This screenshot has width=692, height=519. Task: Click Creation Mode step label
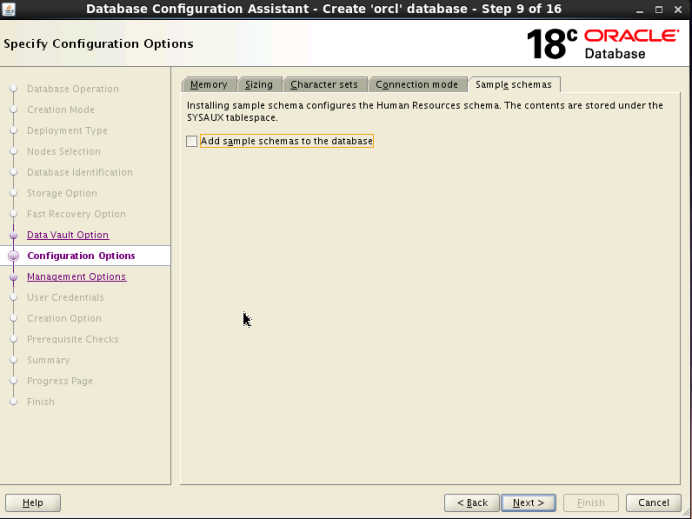[61, 109]
